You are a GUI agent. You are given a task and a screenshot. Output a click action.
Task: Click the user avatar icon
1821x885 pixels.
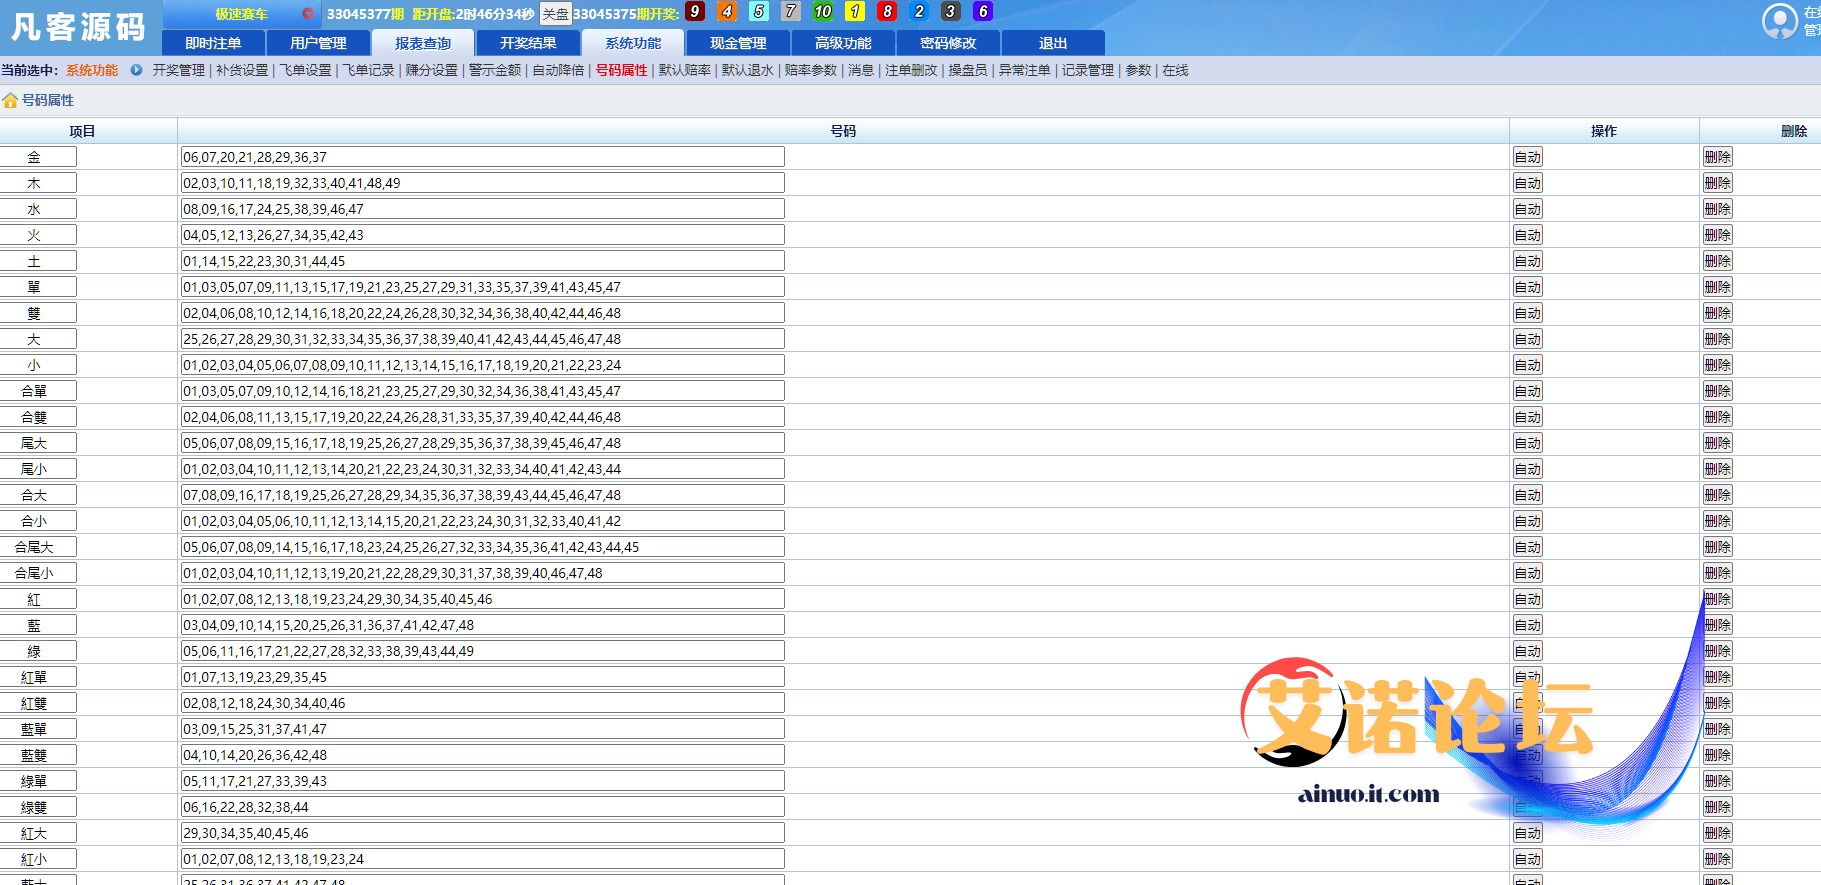[x=1779, y=21]
